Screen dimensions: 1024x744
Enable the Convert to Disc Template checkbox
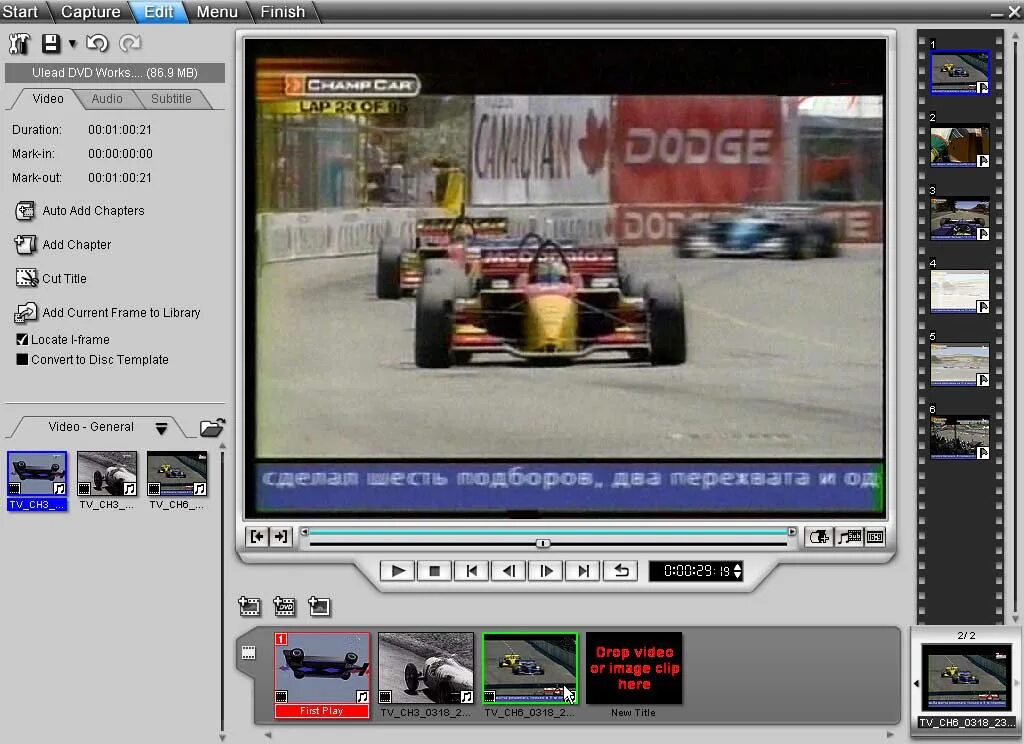tap(22, 360)
